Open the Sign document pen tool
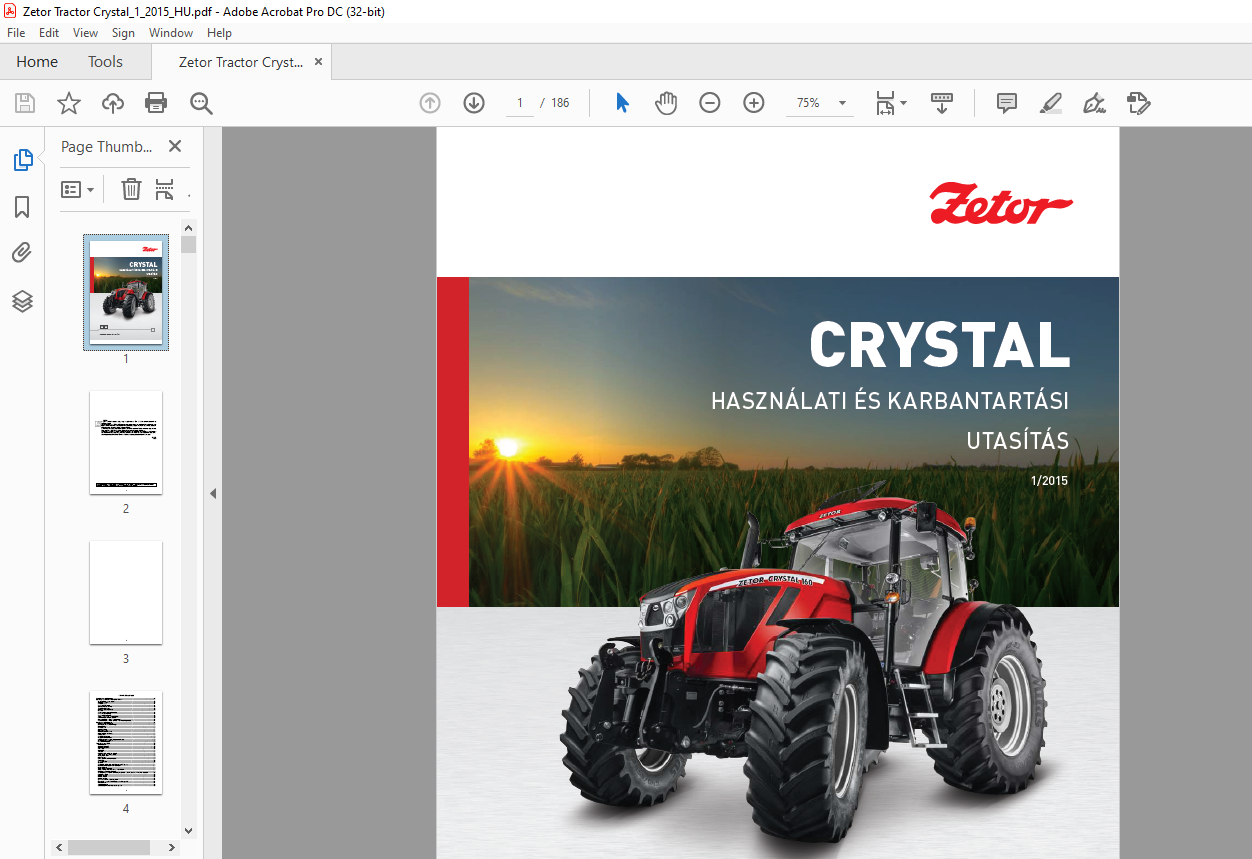 (x=1094, y=103)
